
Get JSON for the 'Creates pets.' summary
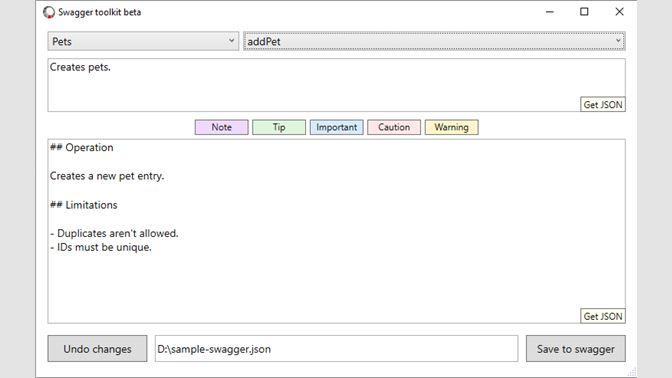pos(603,105)
